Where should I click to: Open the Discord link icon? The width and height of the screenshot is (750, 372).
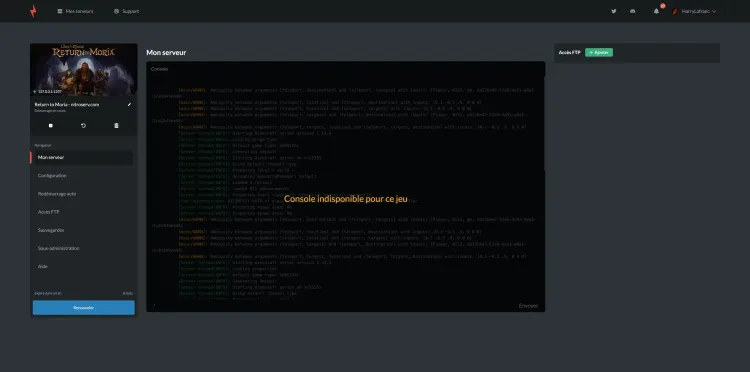point(632,11)
